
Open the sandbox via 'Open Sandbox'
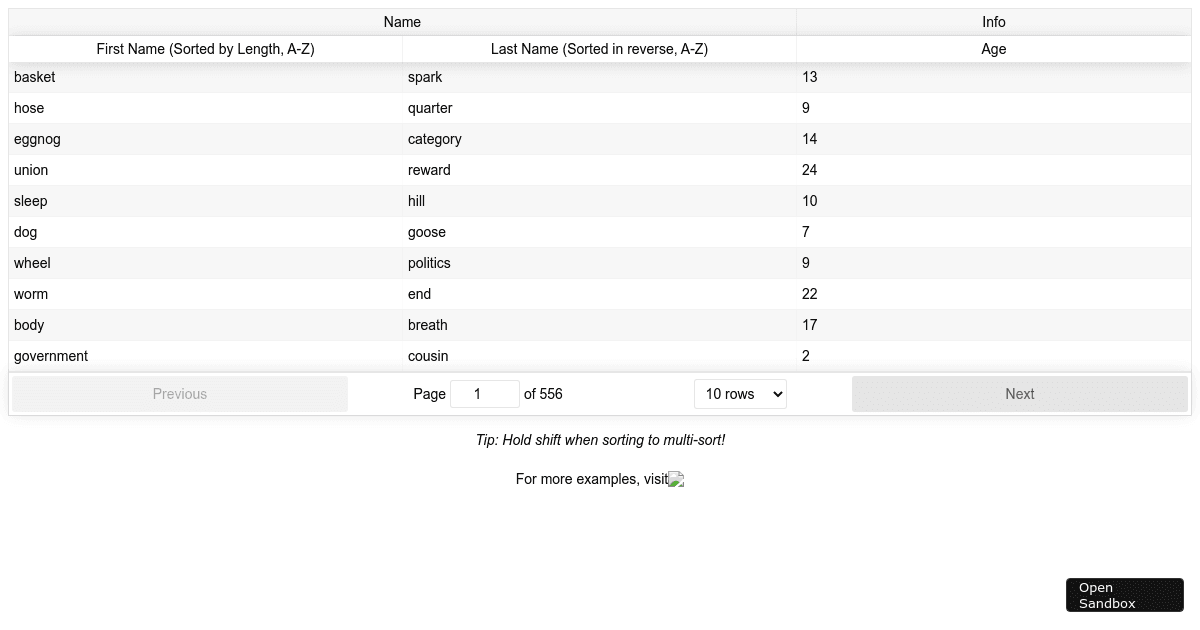[1124, 594]
